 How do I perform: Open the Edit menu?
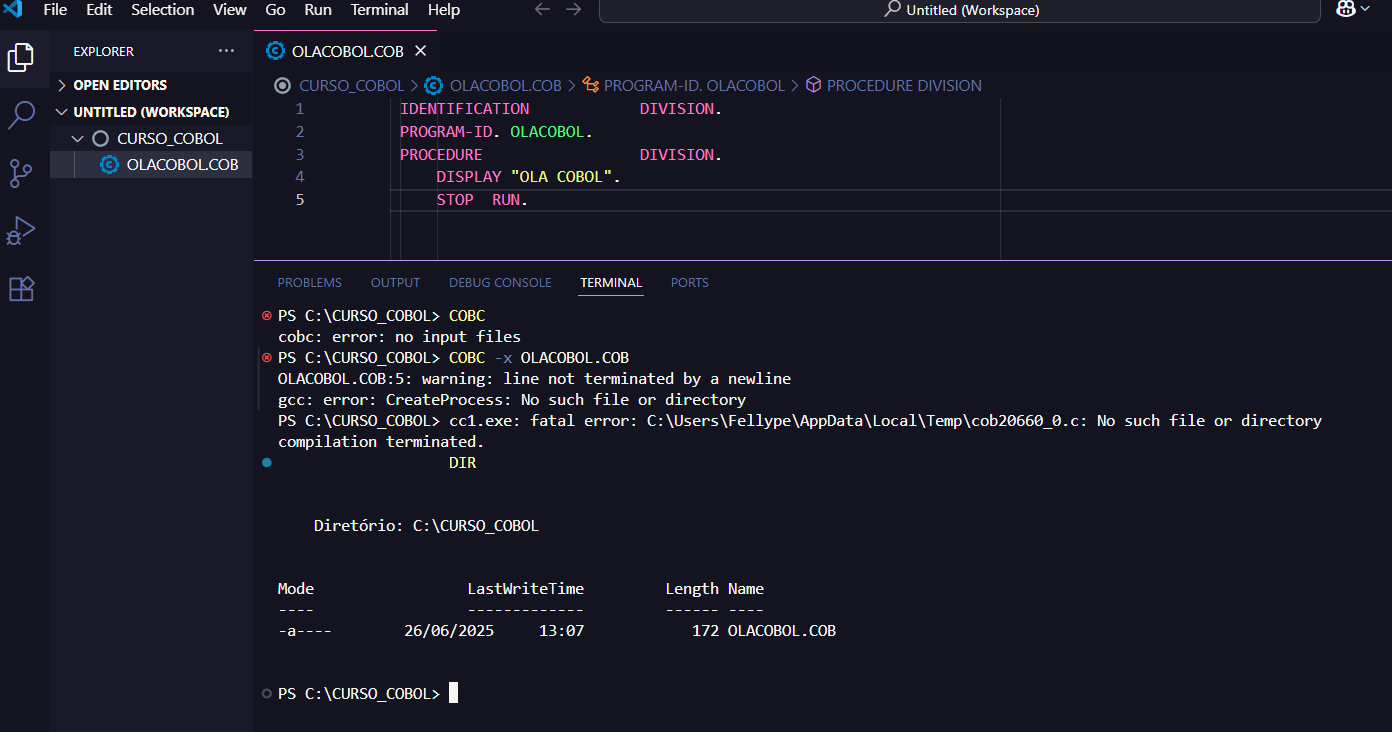coord(99,10)
